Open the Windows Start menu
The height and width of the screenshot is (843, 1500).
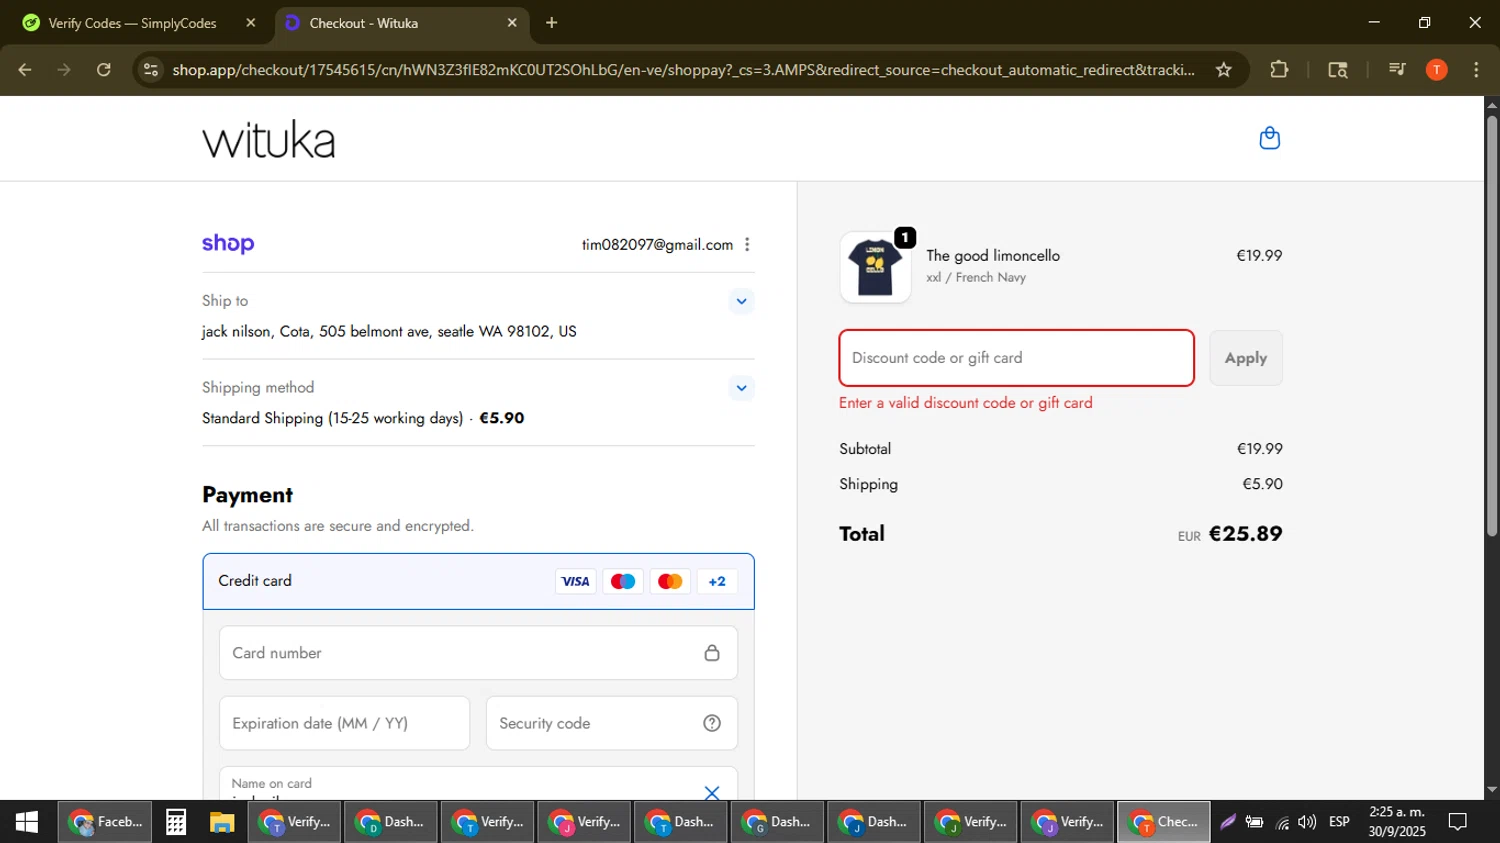pyautogui.click(x=27, y=822)
